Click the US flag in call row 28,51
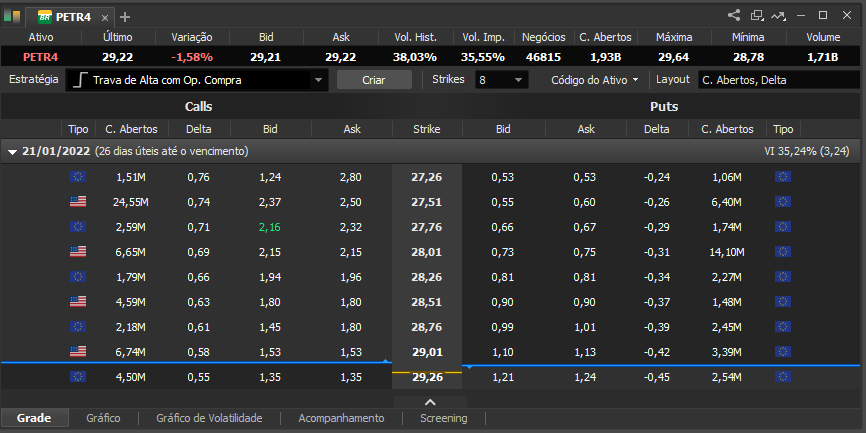 point(78,302)
